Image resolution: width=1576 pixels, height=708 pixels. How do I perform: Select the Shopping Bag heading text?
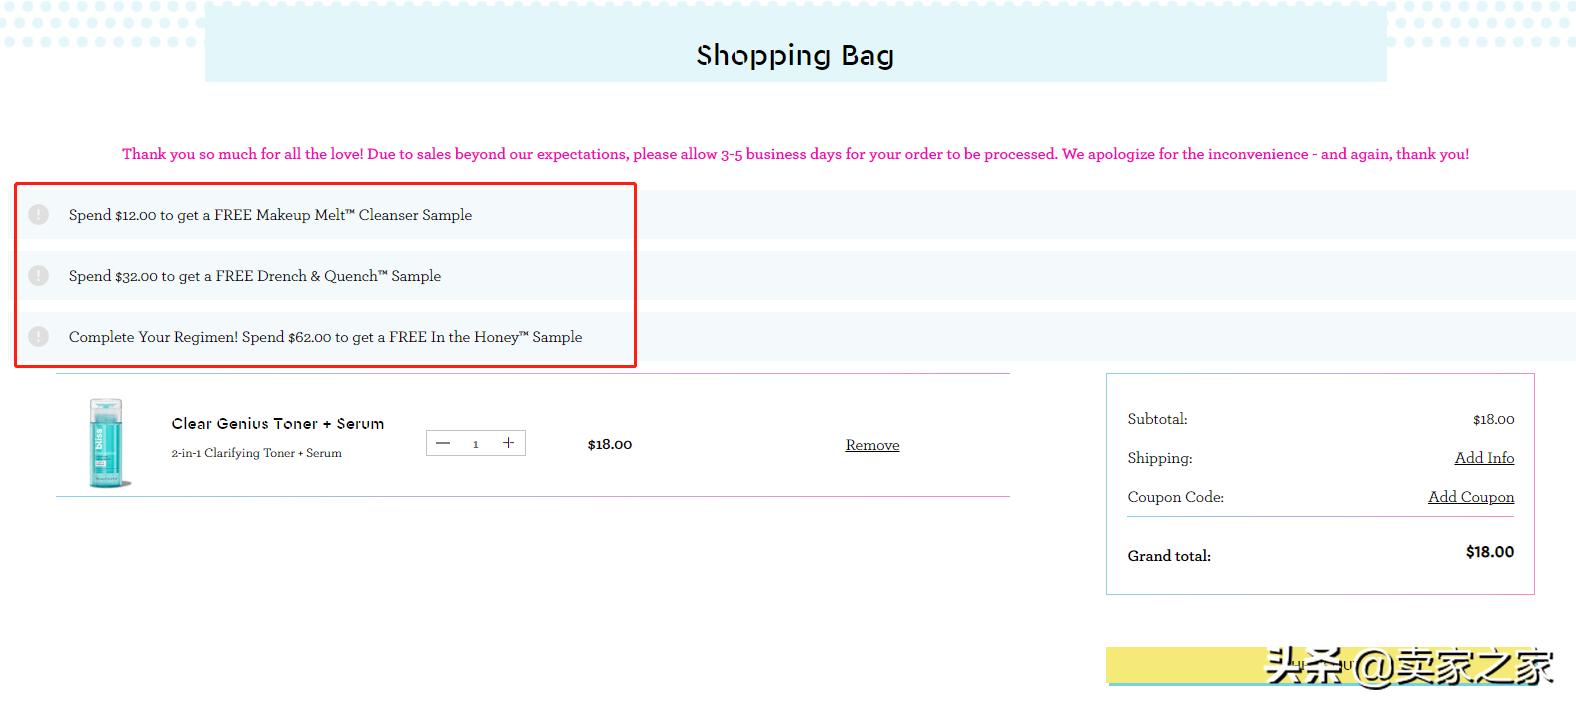(795, 55)
